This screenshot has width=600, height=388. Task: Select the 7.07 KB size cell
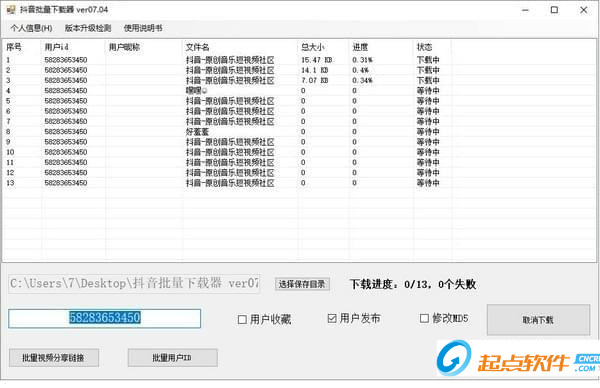pos(315,81)
